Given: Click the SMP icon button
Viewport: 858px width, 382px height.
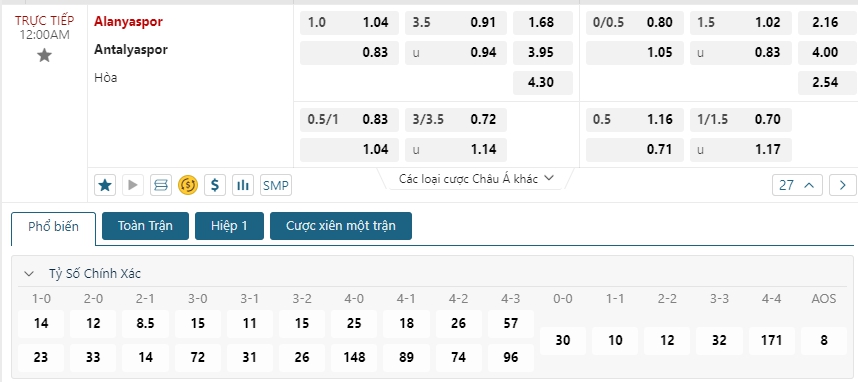Looking at the screenshot, I should [x=276, y=186].
